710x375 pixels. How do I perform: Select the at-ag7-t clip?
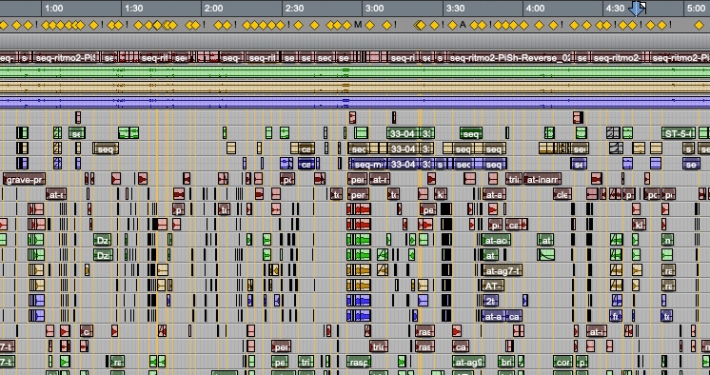click(502, 271)
